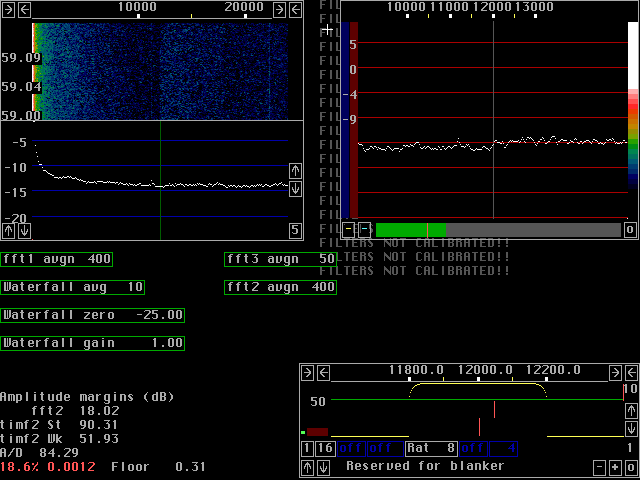Image resolution: width=640 pixels, height=480 pixels.
Task: Click right-arrow at baseband graph's top-left
Action: coord(308,373)
